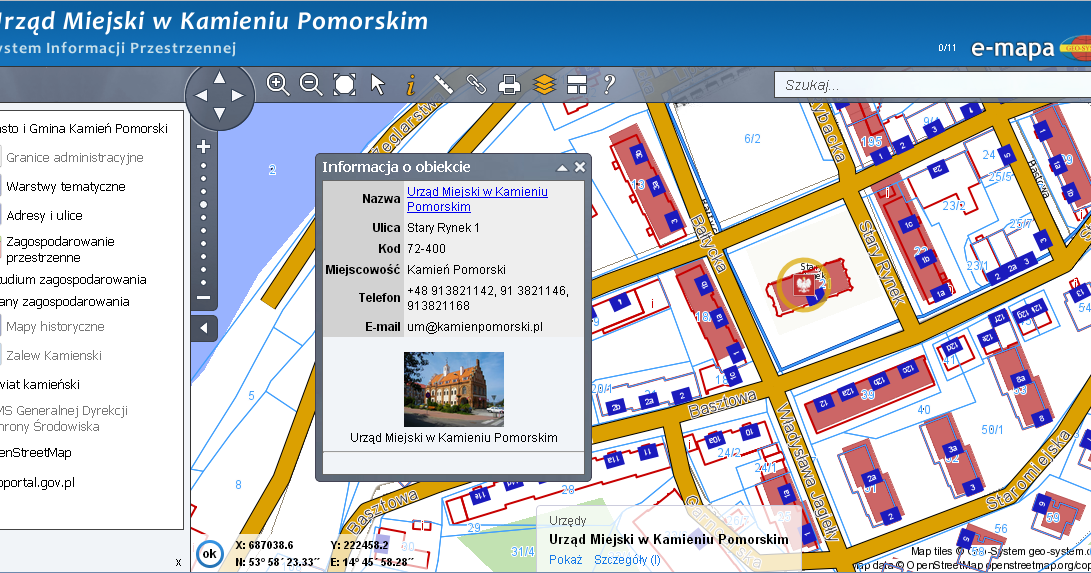Open Urząd Miejski w Kamieniu Pomorskim link
The height and width of the screenshot is (573, 1091).
coord(477,199)
